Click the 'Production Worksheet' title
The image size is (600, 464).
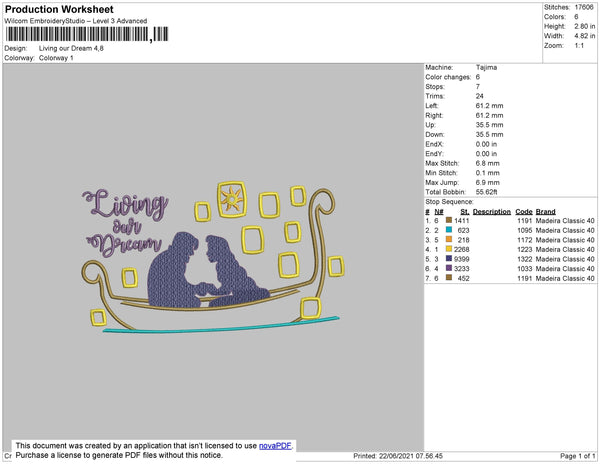59,9
